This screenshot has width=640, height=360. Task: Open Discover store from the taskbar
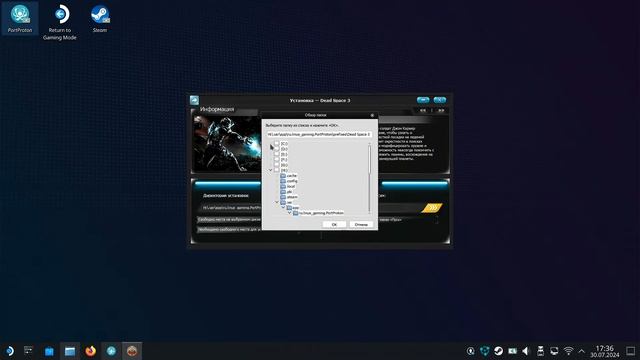(49, 351)
